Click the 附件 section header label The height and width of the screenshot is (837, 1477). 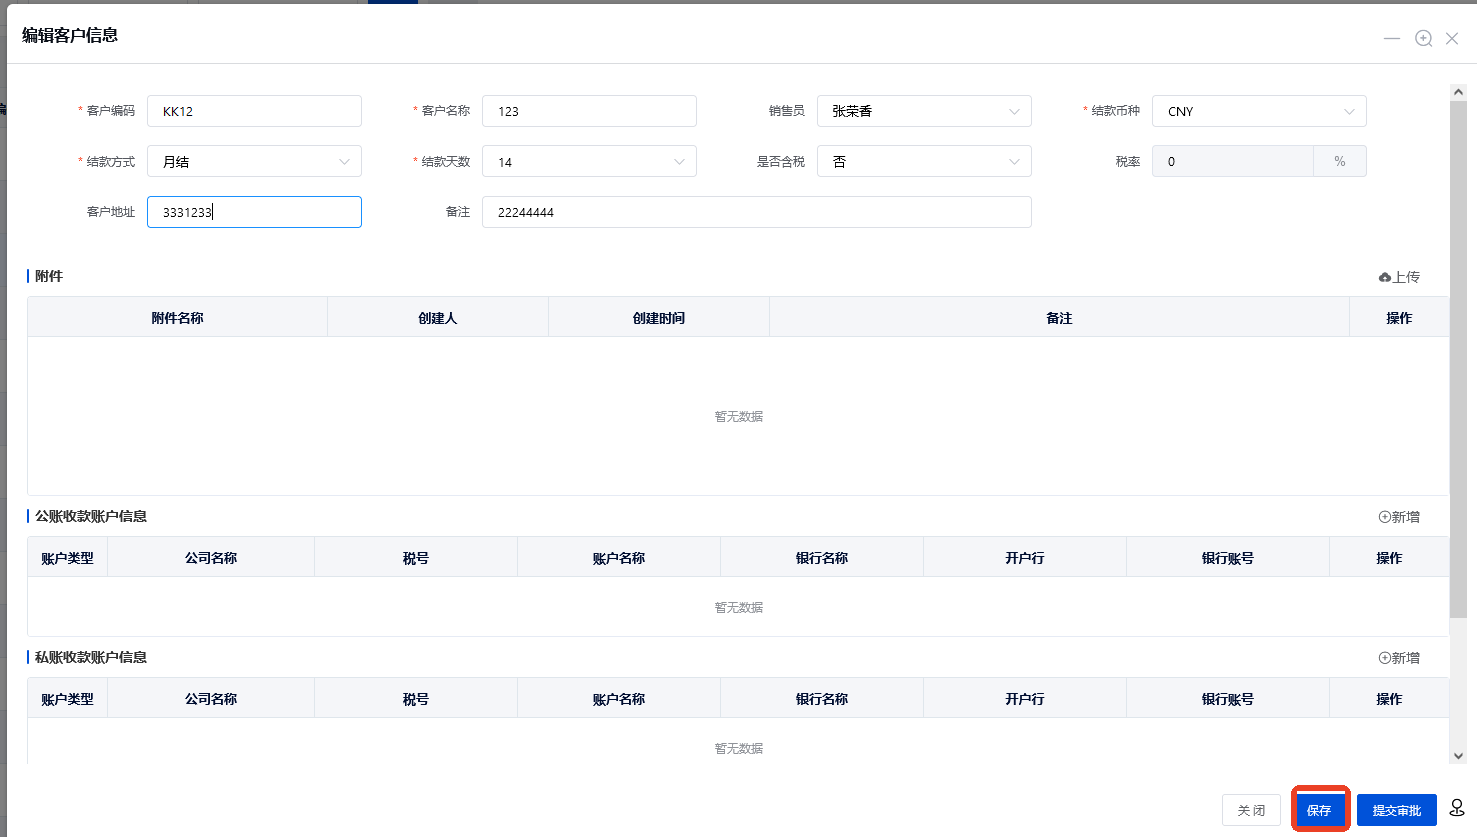point(46,276)
